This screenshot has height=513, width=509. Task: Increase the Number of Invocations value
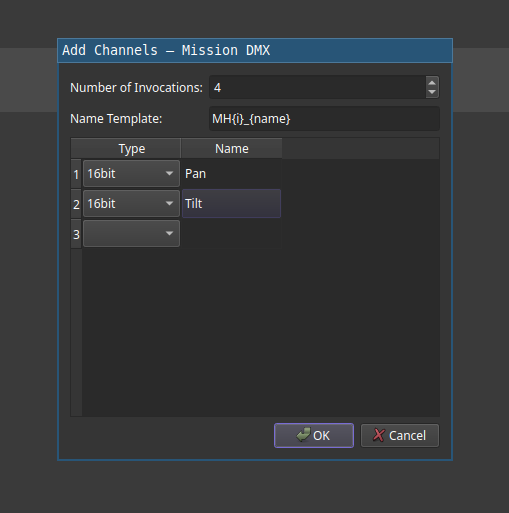point(432,83)
